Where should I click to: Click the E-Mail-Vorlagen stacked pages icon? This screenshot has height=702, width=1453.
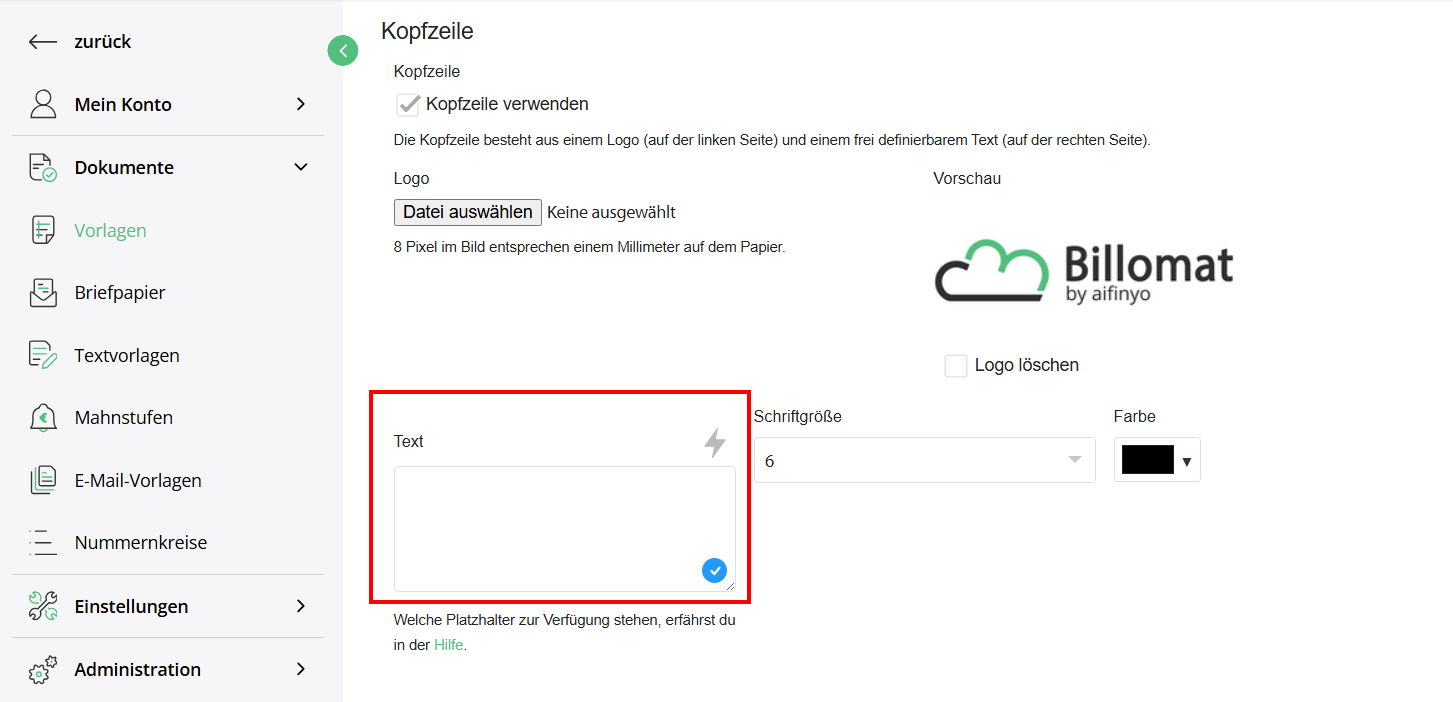click(x=43, y=480)
